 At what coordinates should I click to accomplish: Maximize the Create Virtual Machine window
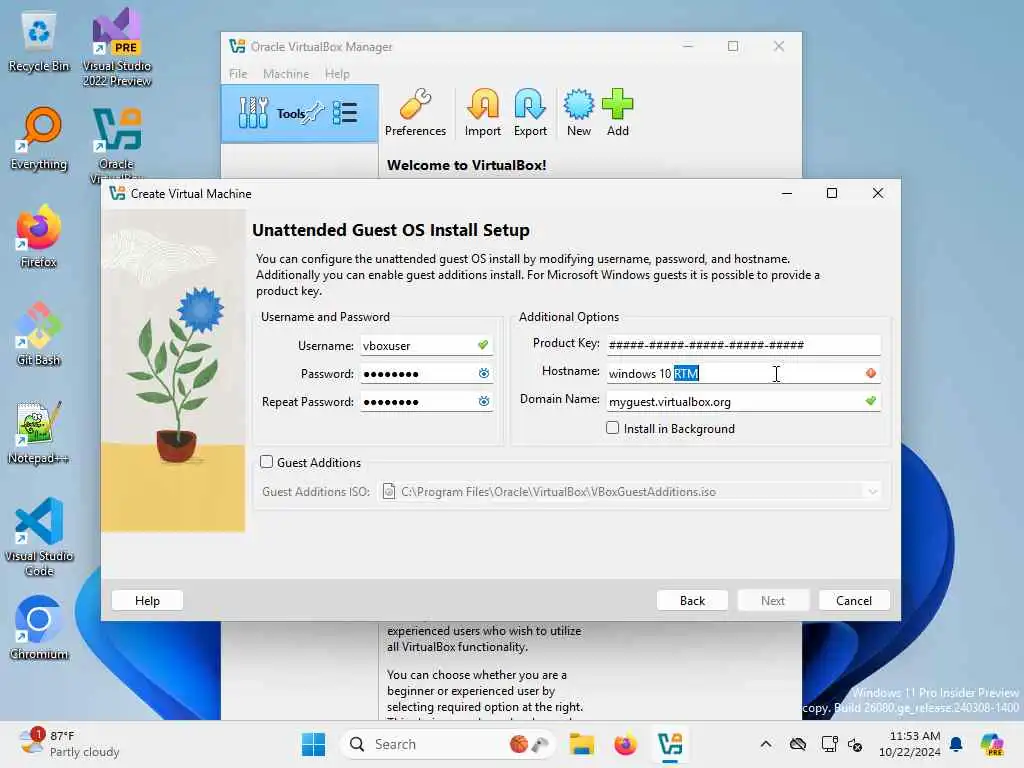(832, 193)
